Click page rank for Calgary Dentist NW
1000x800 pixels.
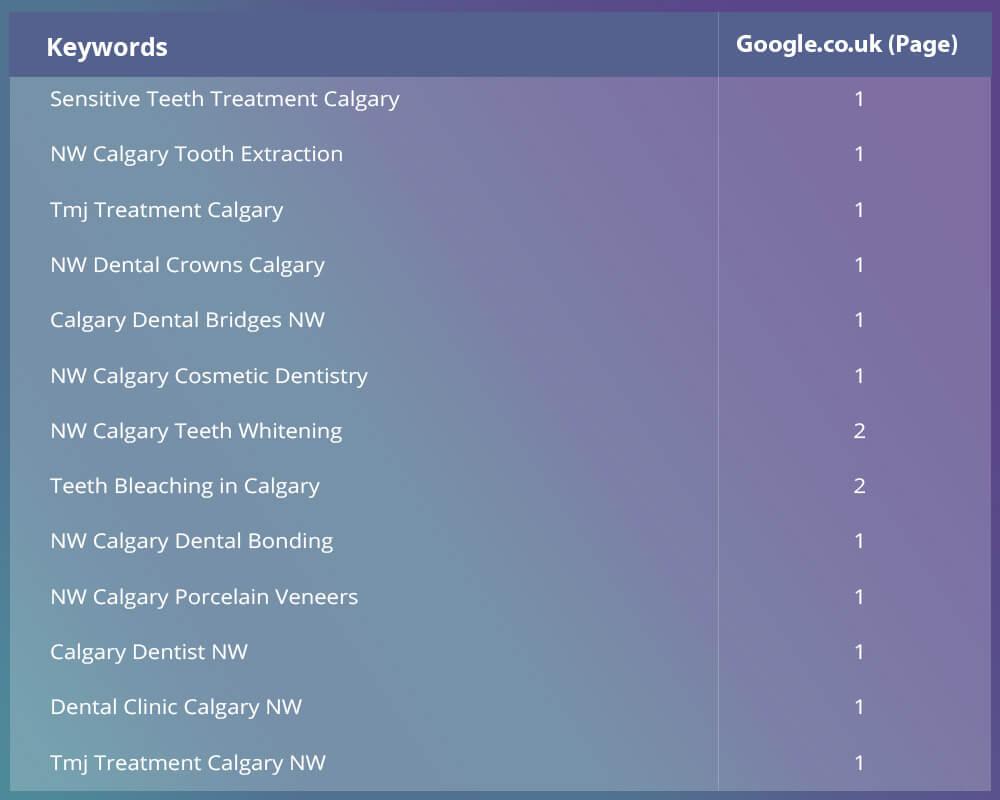pos(859,652)
